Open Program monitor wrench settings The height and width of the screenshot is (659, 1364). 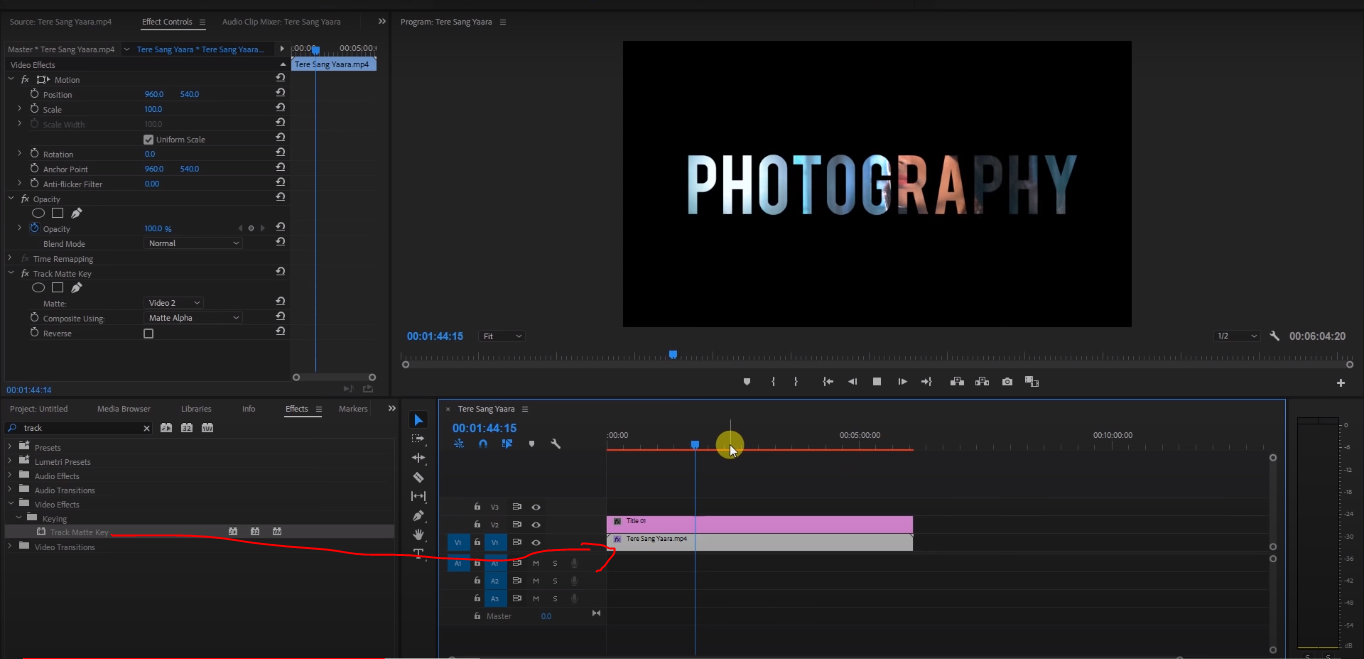[1275, 336]
